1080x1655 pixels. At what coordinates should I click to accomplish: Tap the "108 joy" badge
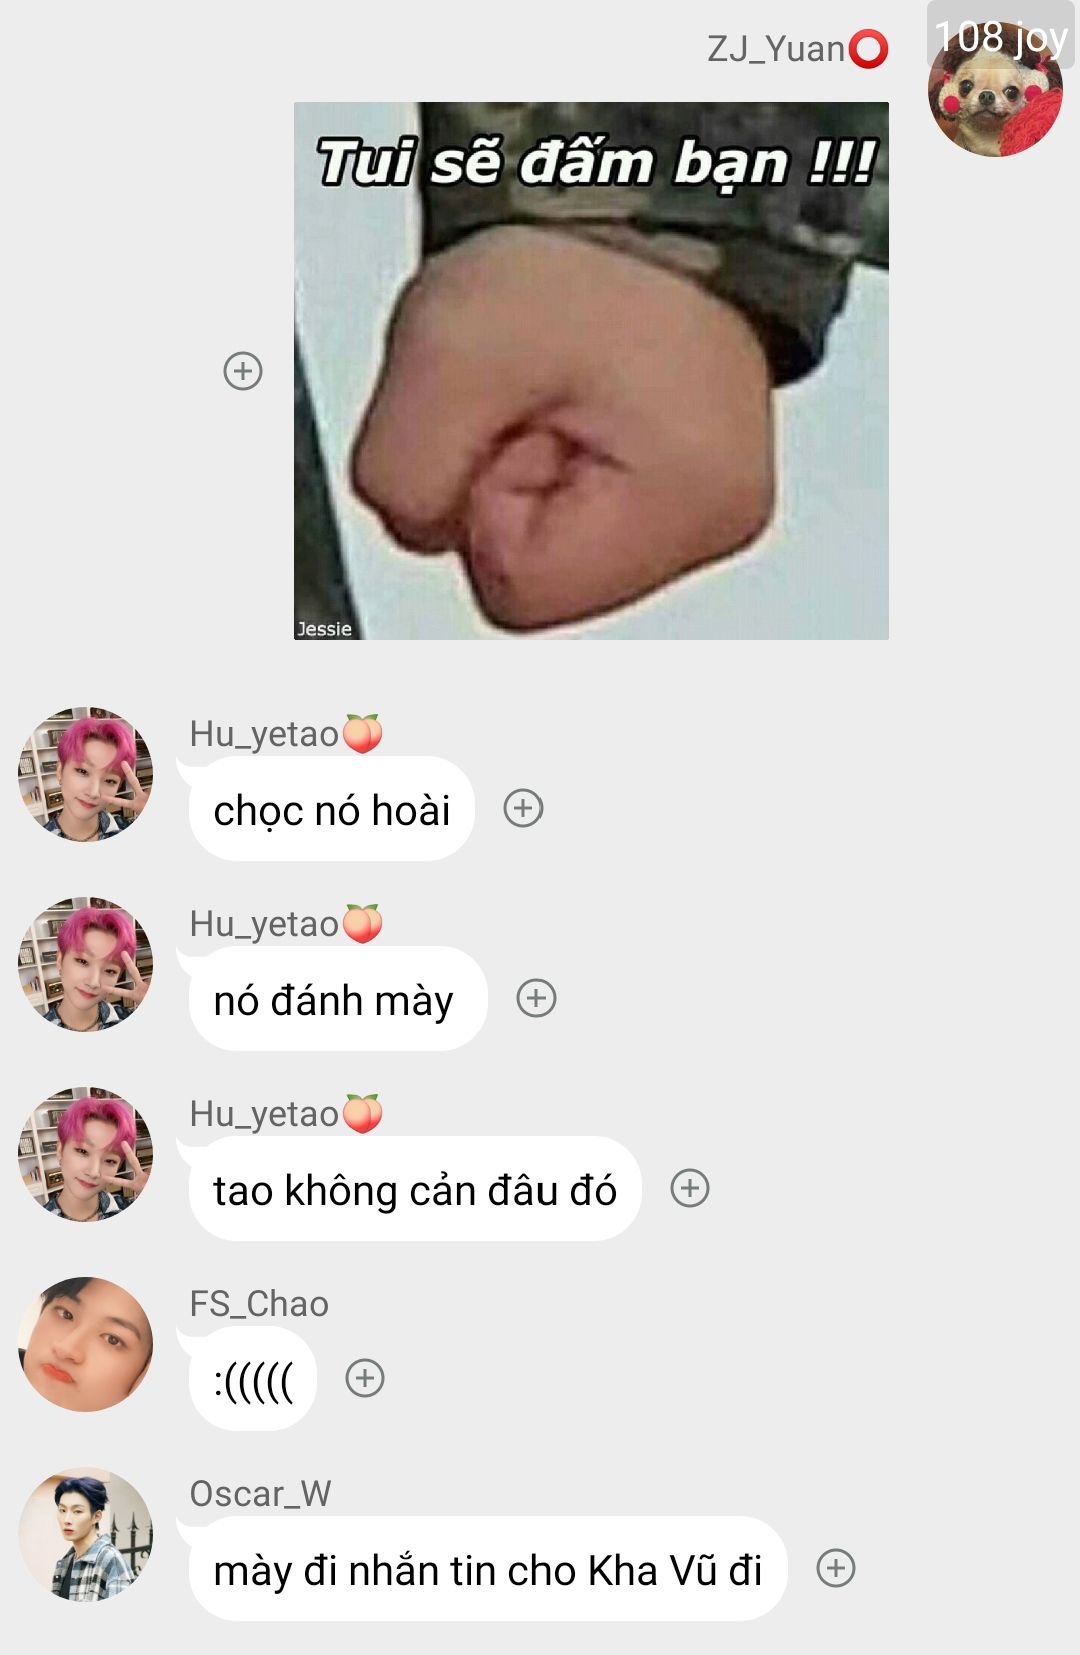1001,36
